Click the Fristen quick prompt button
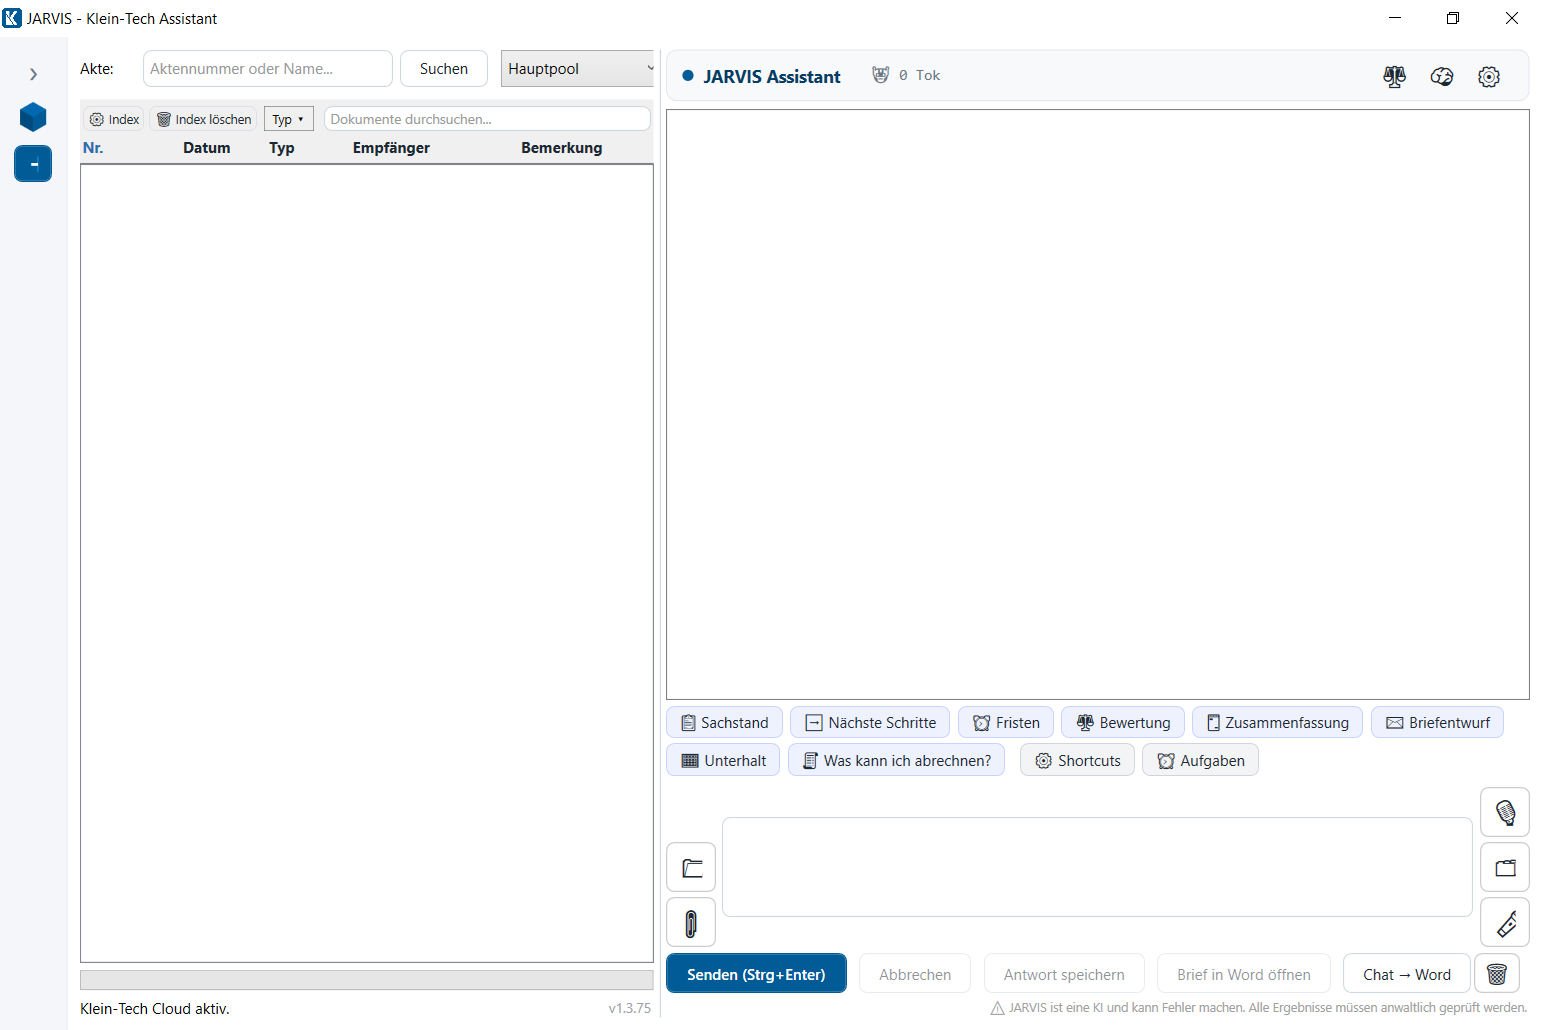 (x=1006, y=723)
